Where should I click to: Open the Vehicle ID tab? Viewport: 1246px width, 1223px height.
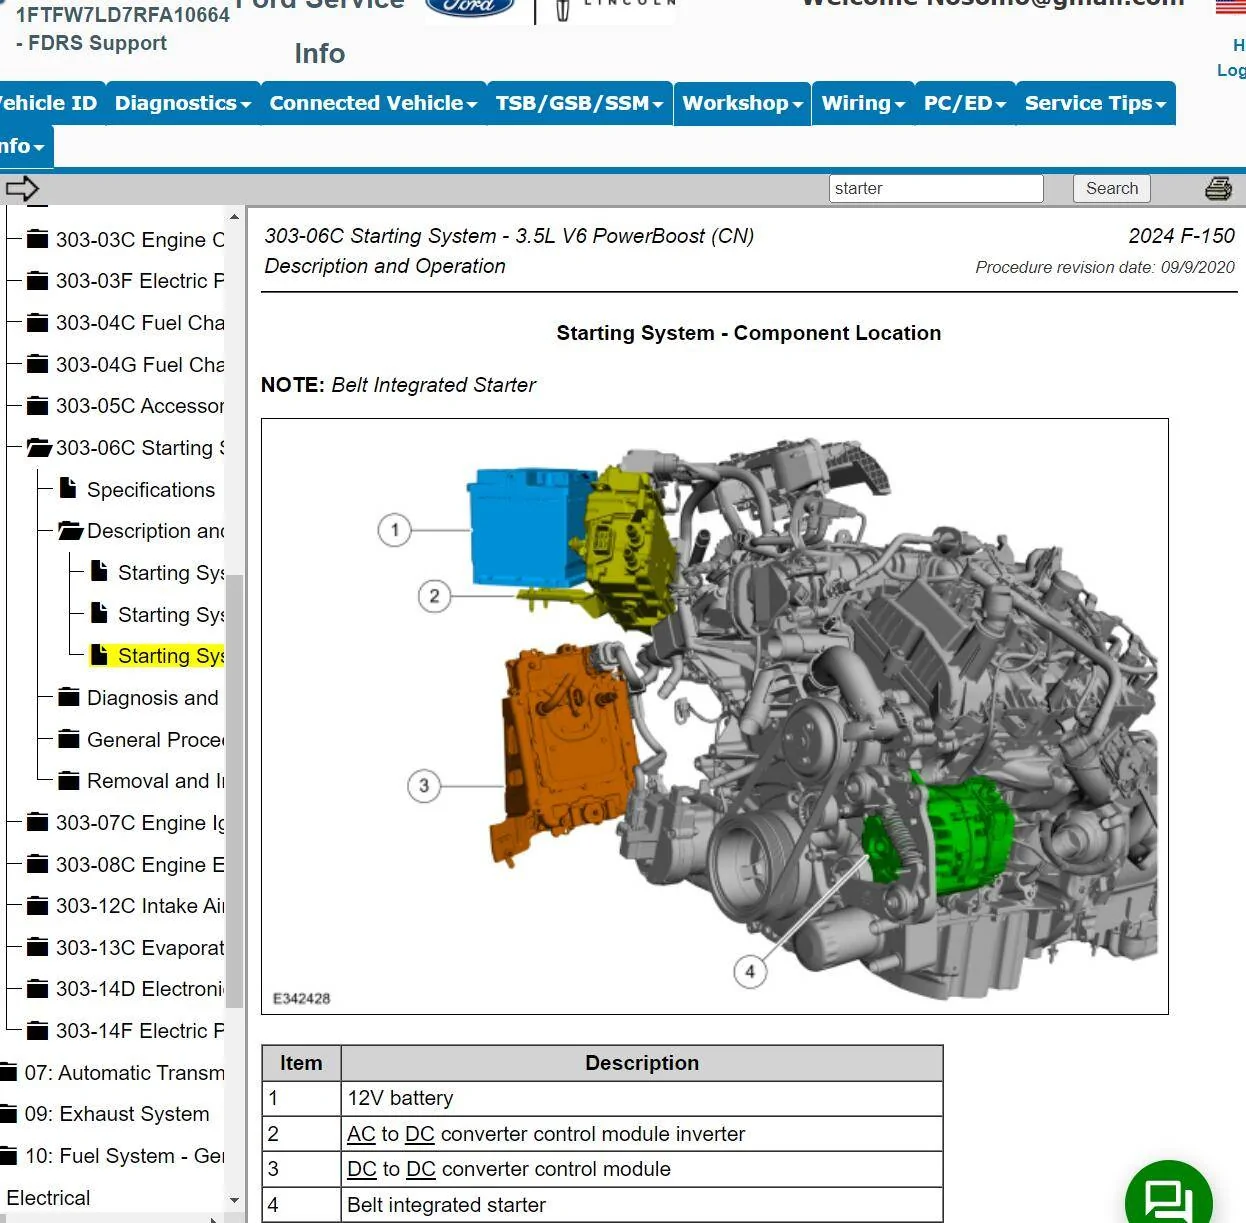[50, 103]
